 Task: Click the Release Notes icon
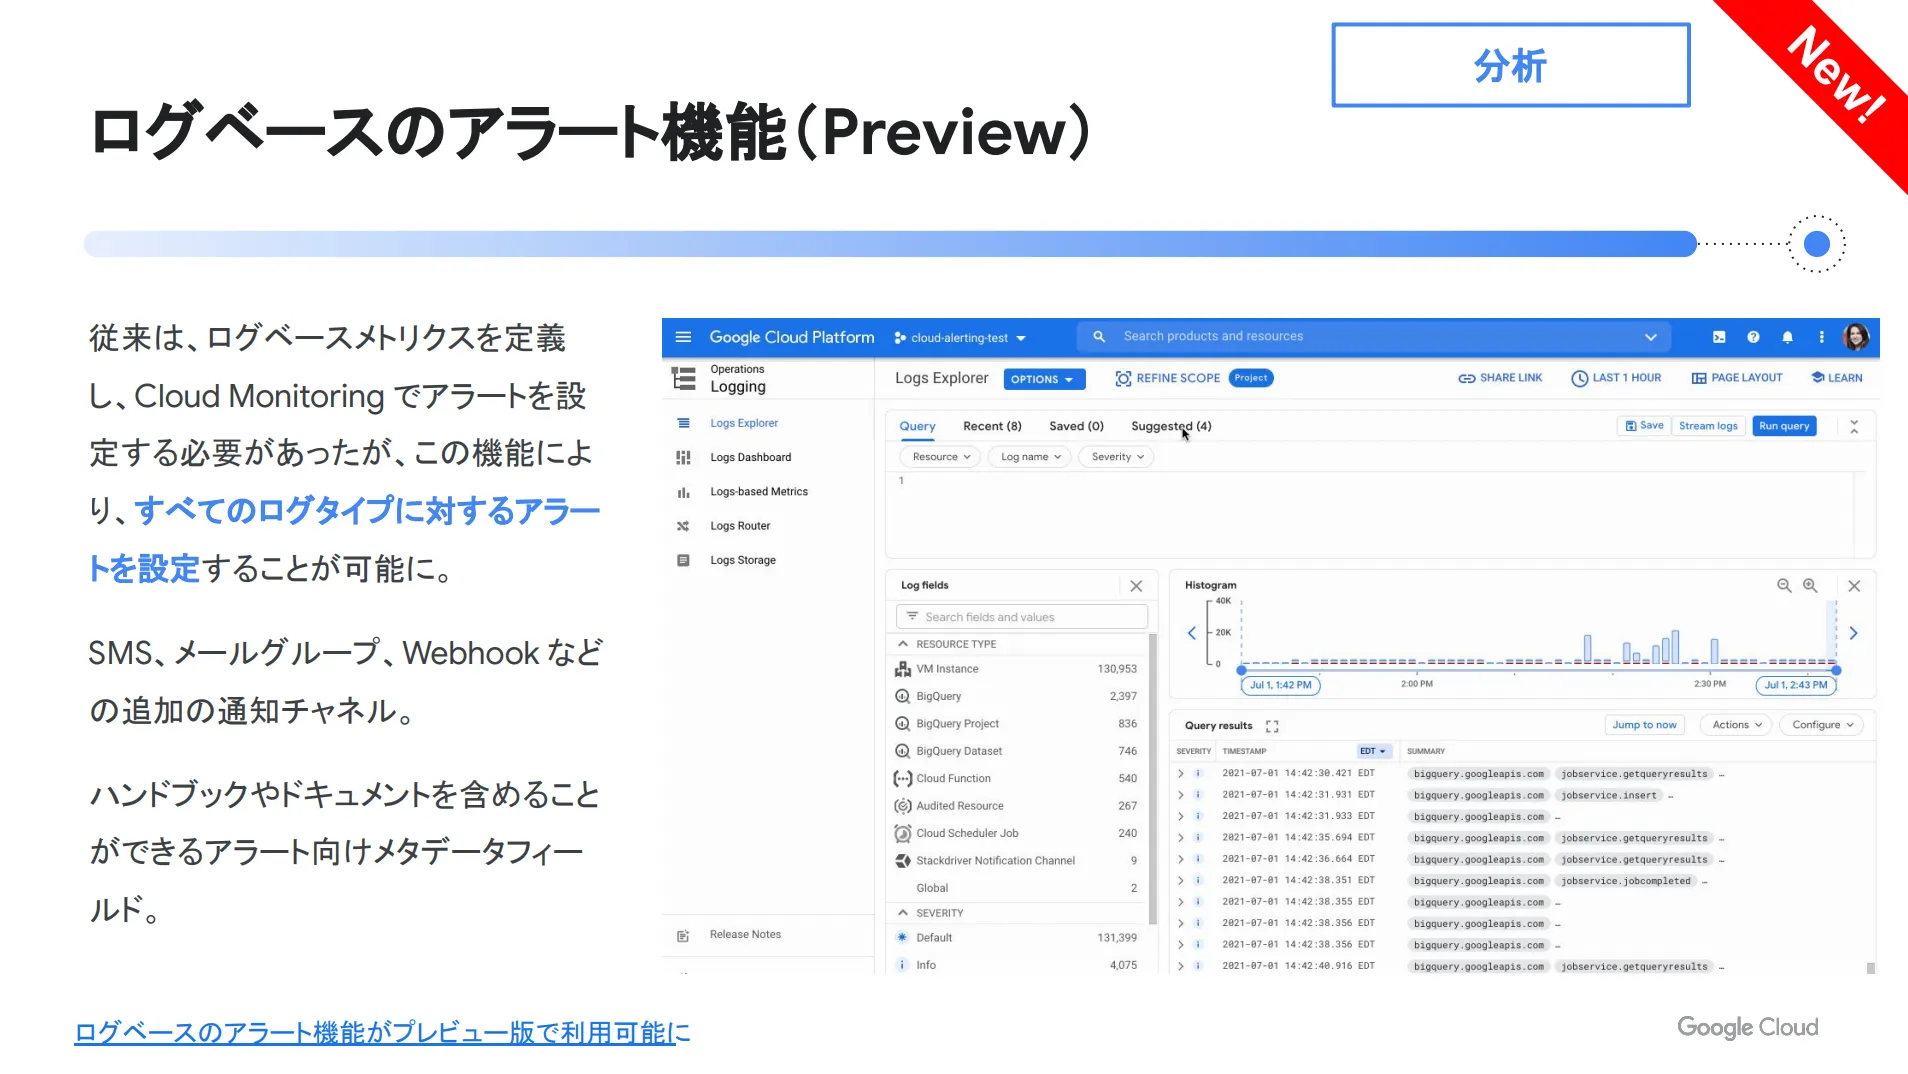(x=683, y=935)
